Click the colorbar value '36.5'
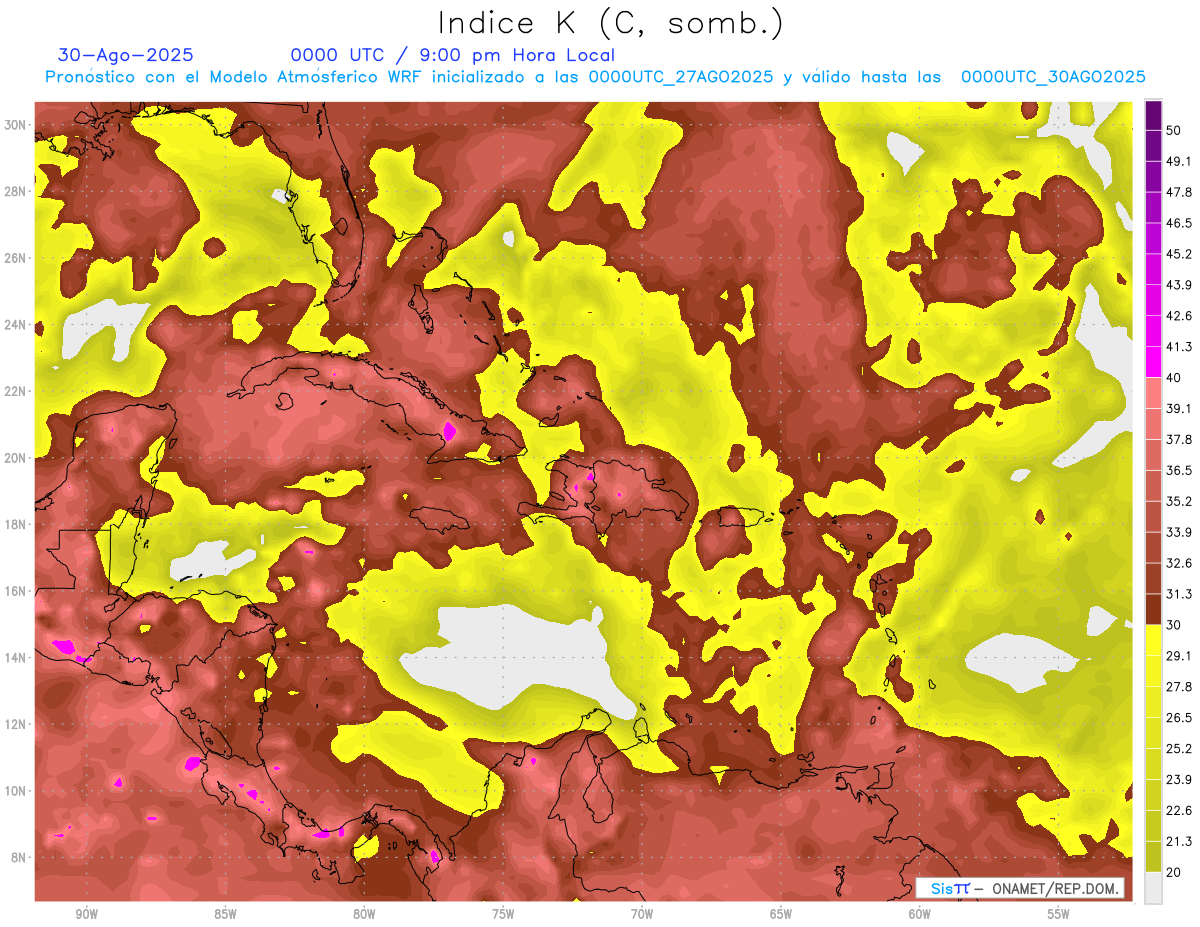 point(1179,470)
